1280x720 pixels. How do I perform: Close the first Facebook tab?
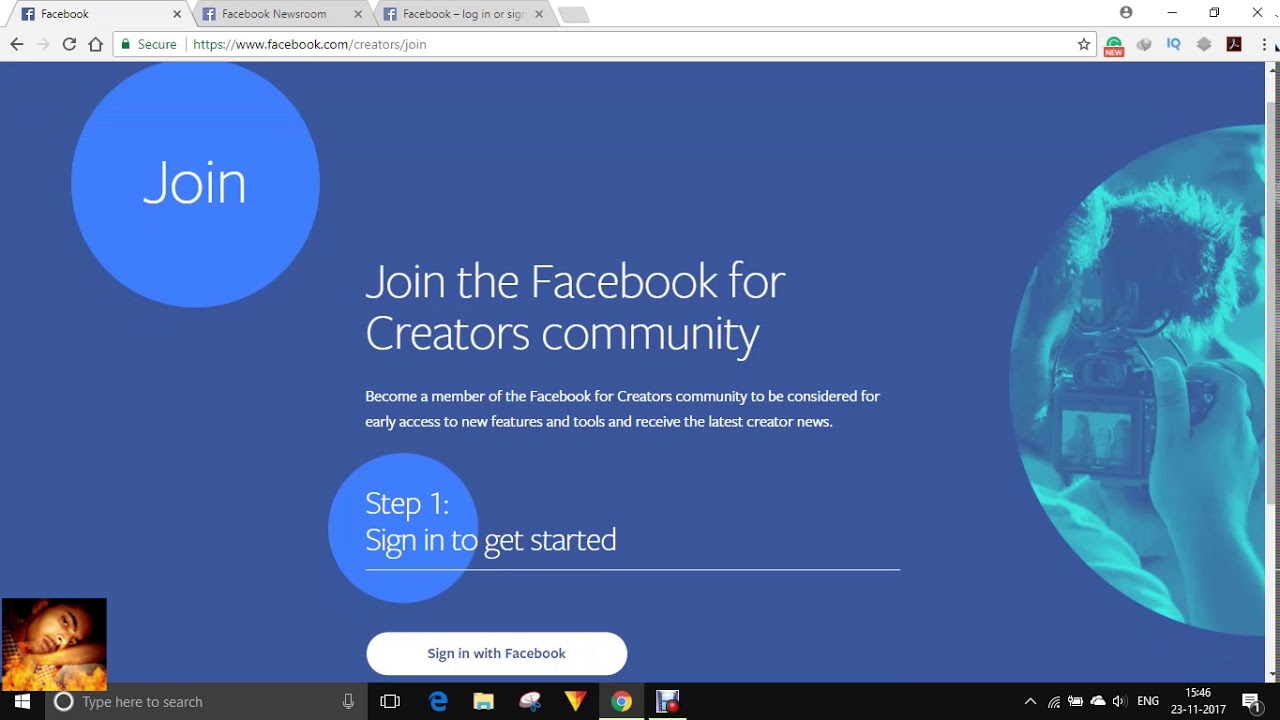[177, 14]
